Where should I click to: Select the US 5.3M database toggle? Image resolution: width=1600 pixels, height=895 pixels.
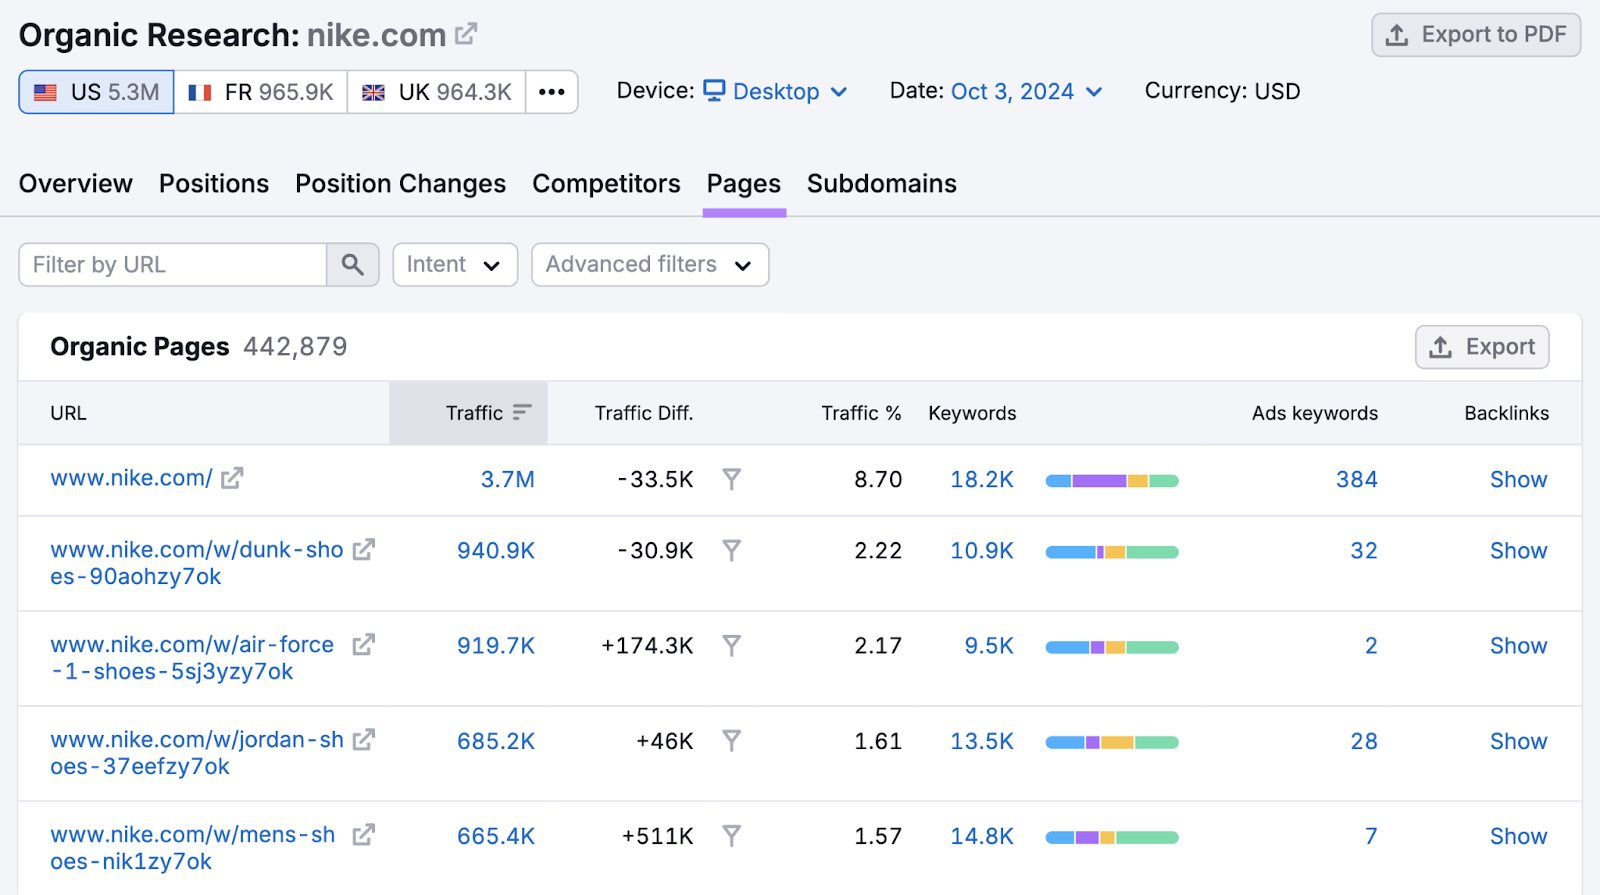coord(97,92)
